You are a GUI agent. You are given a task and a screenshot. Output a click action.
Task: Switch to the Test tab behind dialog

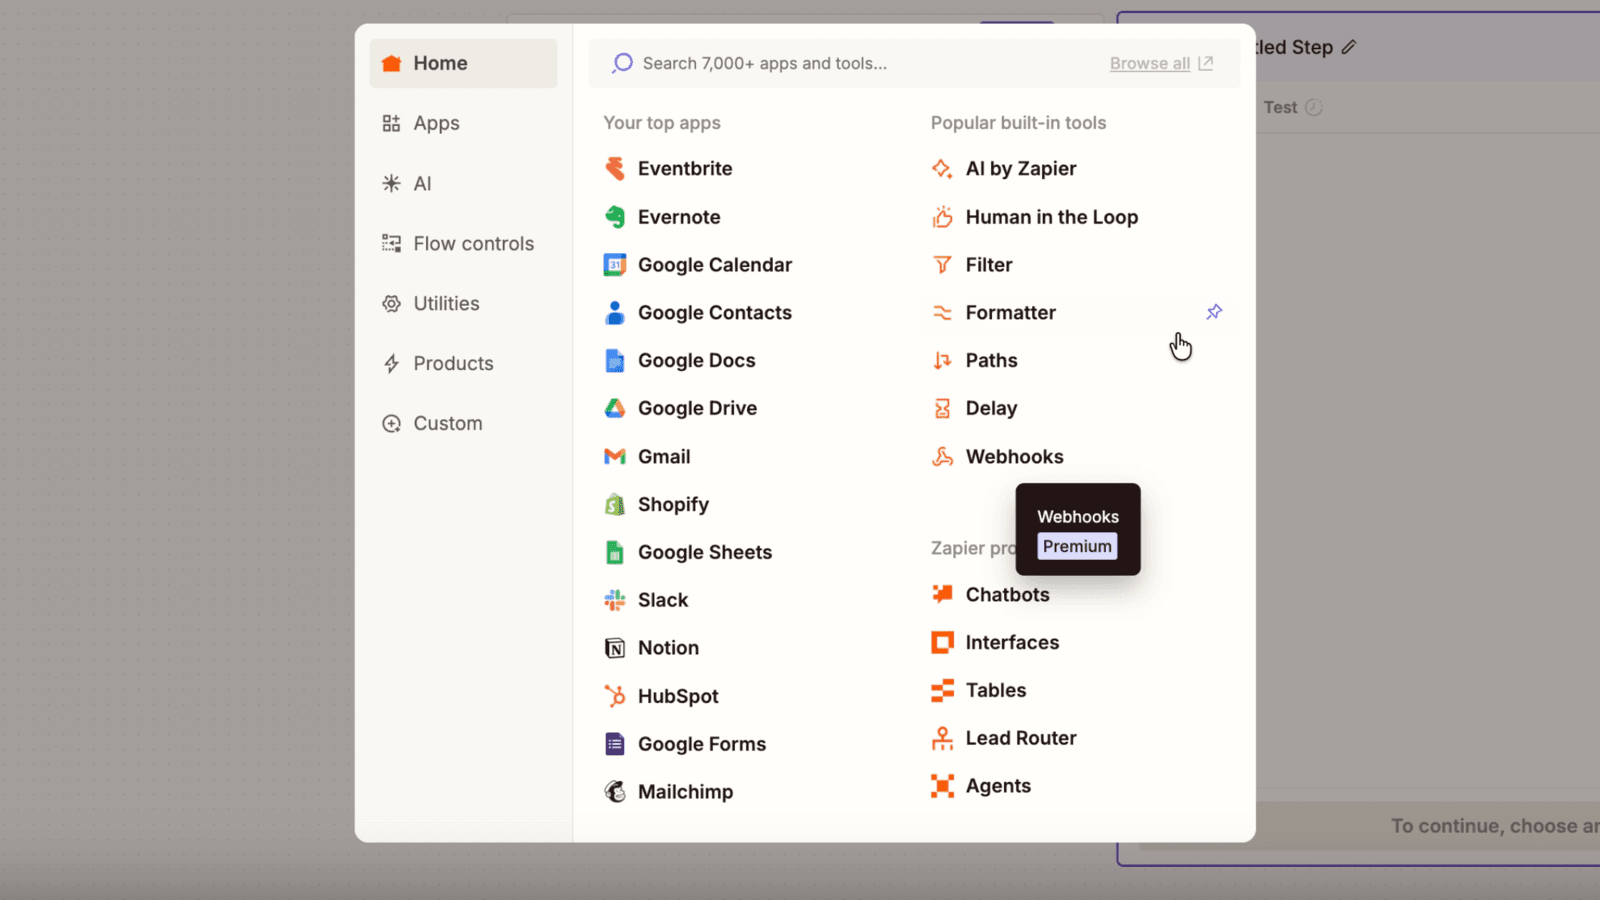(x=1292, y=107)
